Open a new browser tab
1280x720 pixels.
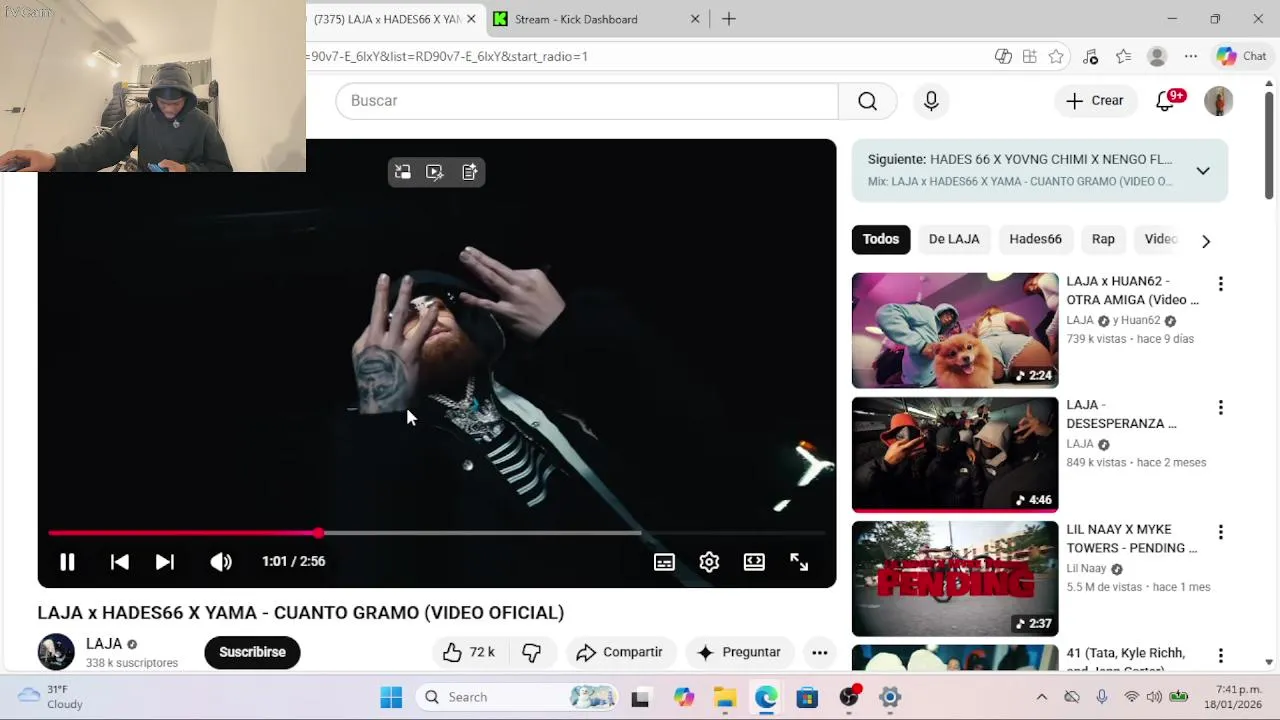[x=729, y=19]
